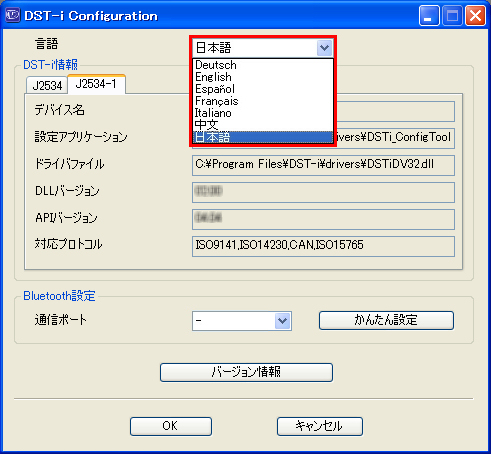491x454 pixels.
Task: Choose Italiano from the language list
Action: point(263,113)
